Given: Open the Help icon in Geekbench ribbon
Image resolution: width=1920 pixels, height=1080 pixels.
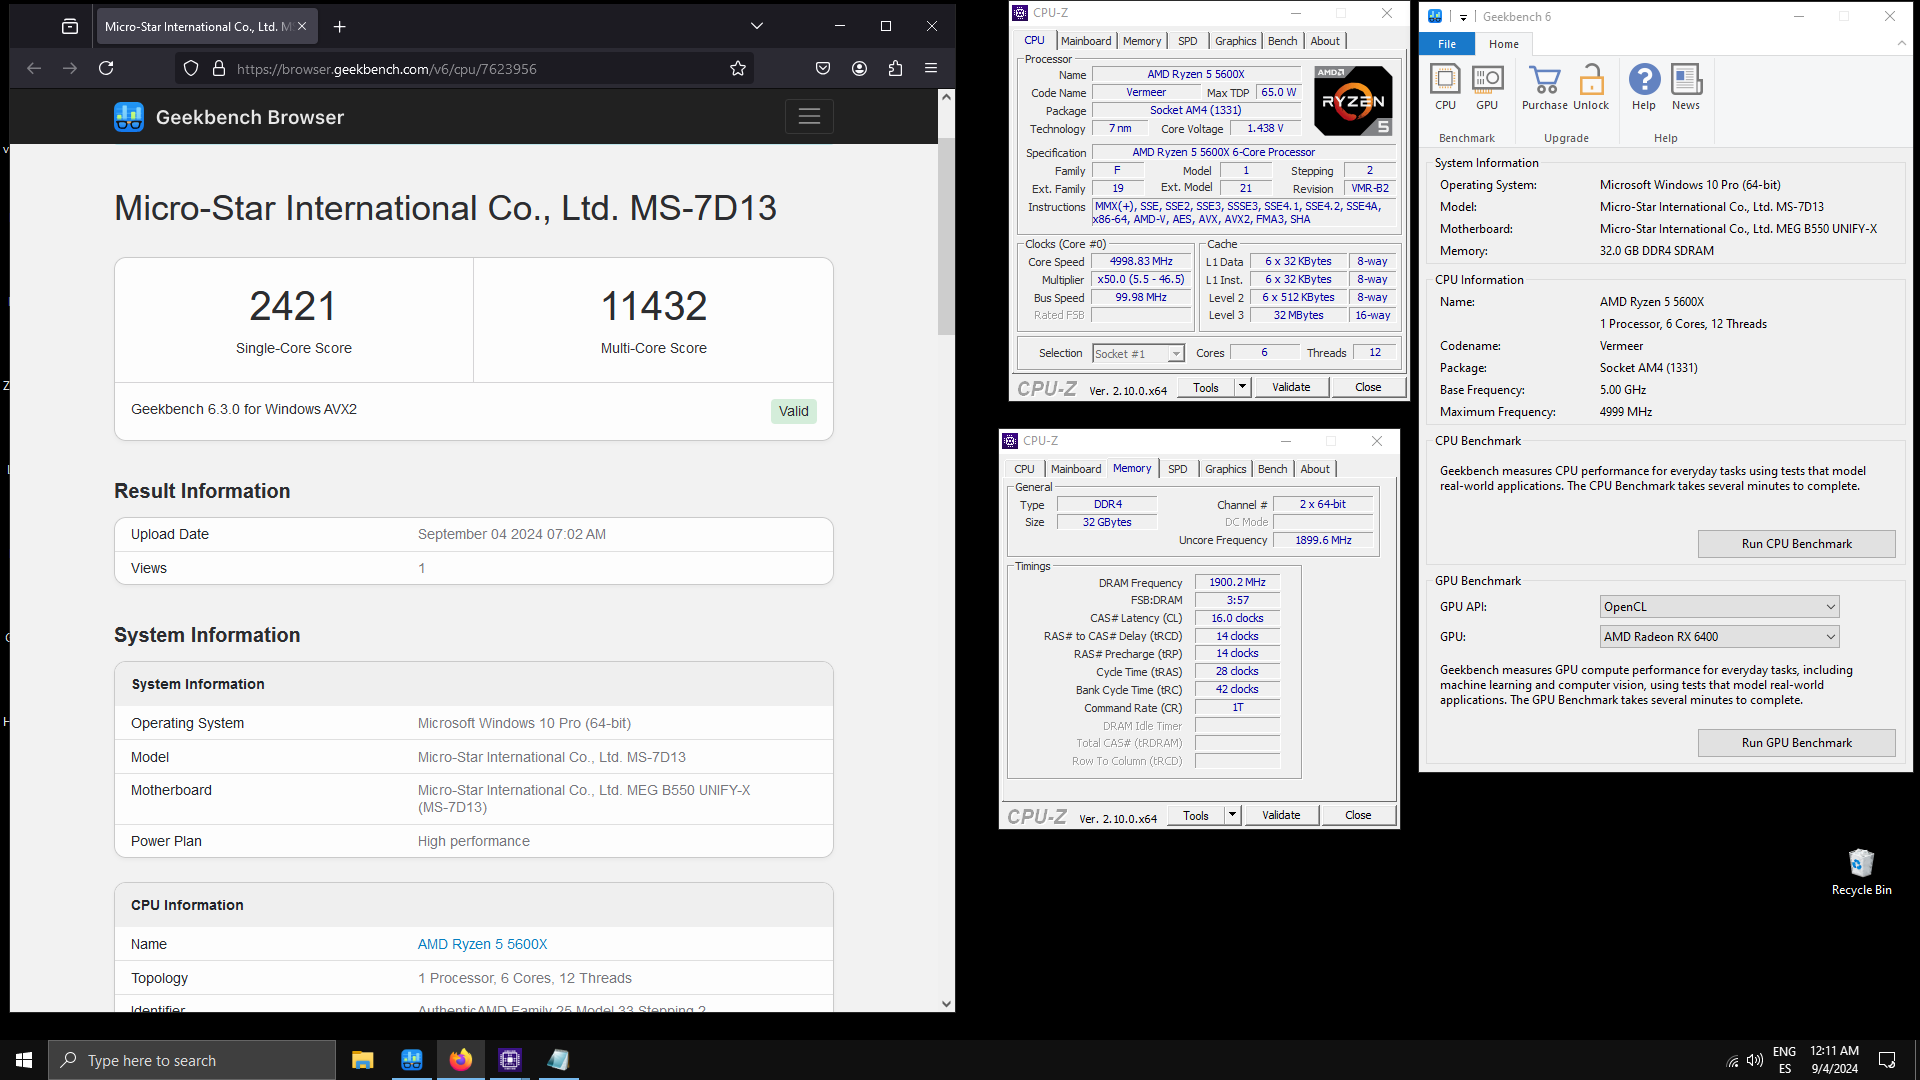Looking at the screenshot, I should tap(1644, 87).
